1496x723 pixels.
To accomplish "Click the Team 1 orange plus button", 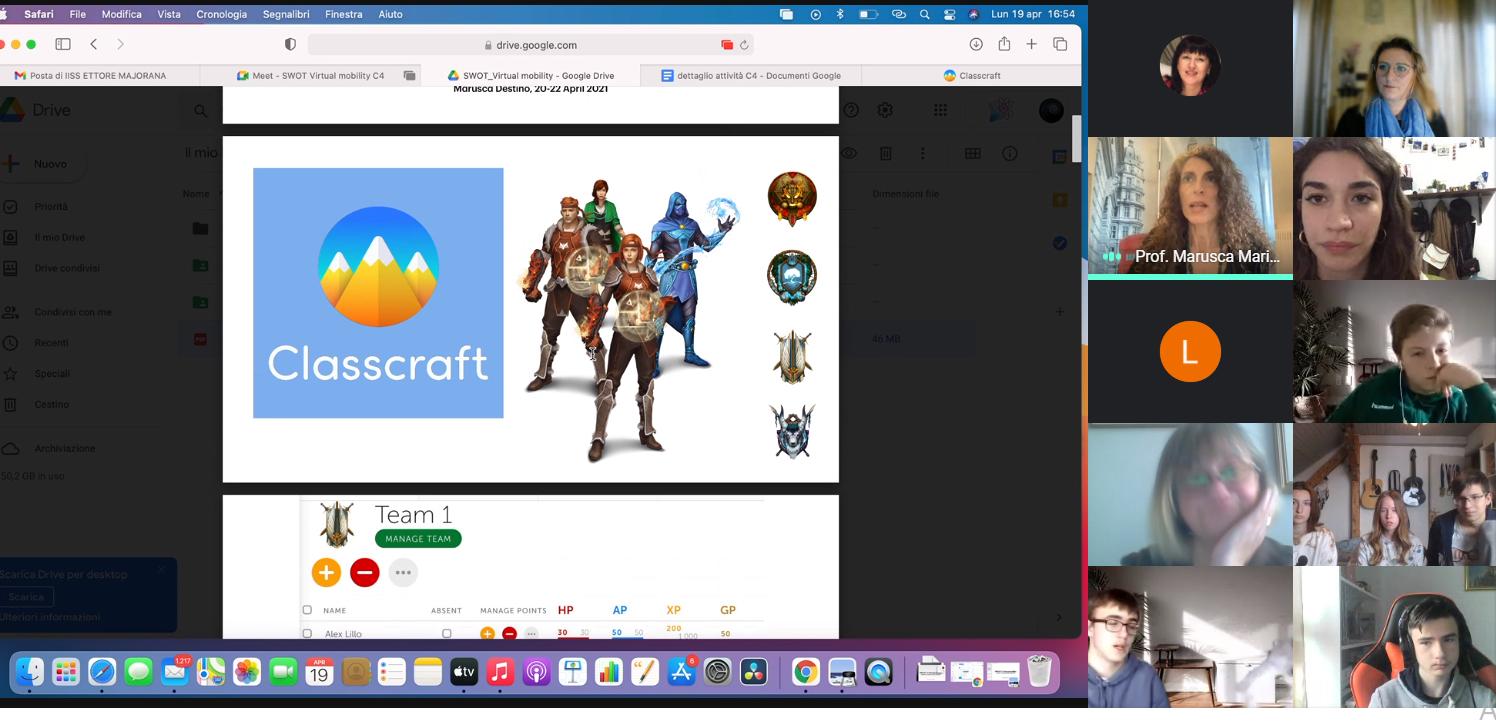I will click(x=326, y=572).
